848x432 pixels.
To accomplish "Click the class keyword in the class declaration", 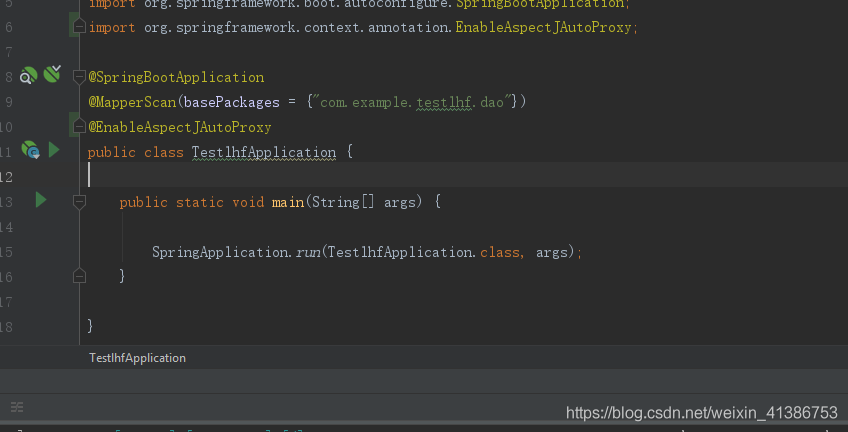I will (x=164, y=152).
